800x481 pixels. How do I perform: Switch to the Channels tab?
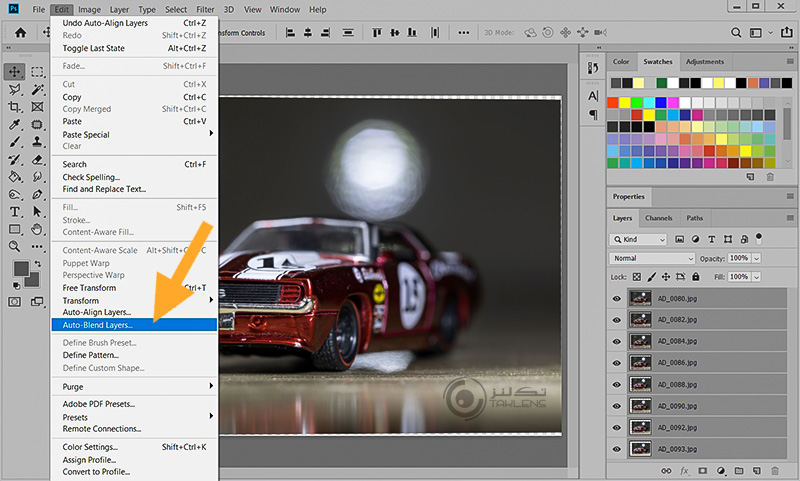click(658, 218)
